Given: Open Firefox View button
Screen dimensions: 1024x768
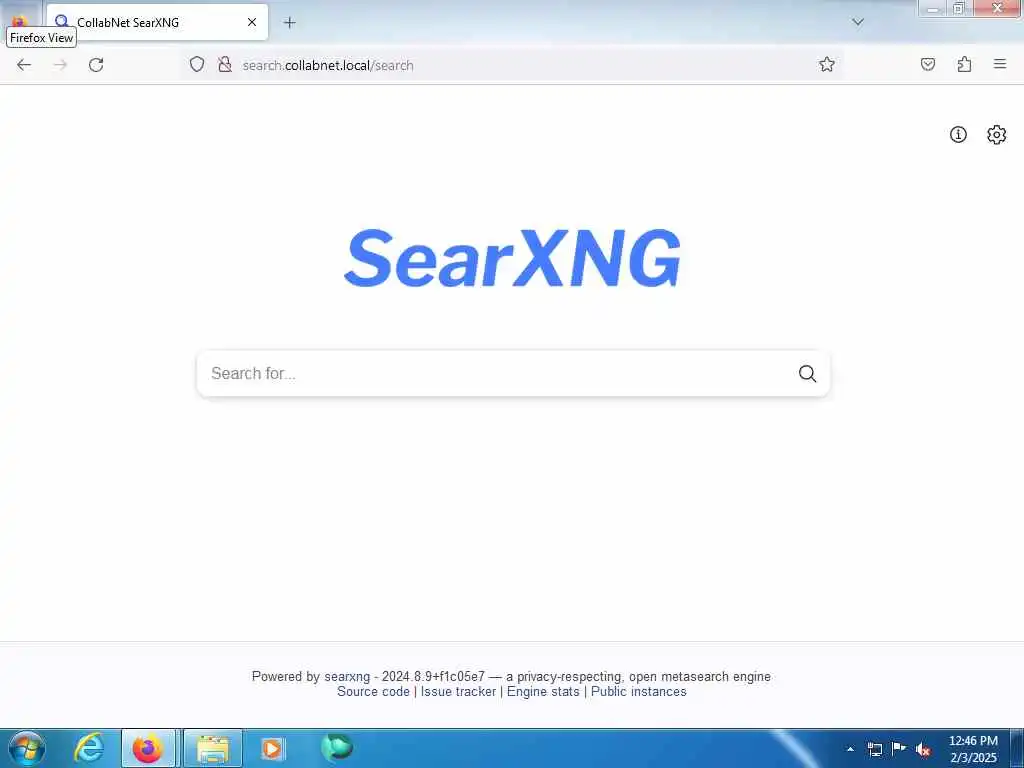Looking at the screenshot, I should click(18, 21).
